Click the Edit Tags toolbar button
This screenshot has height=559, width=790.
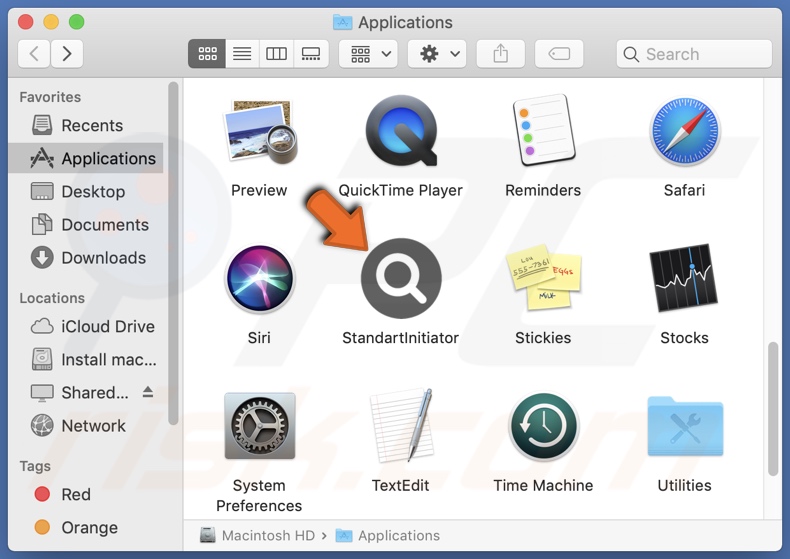(559, 53)
